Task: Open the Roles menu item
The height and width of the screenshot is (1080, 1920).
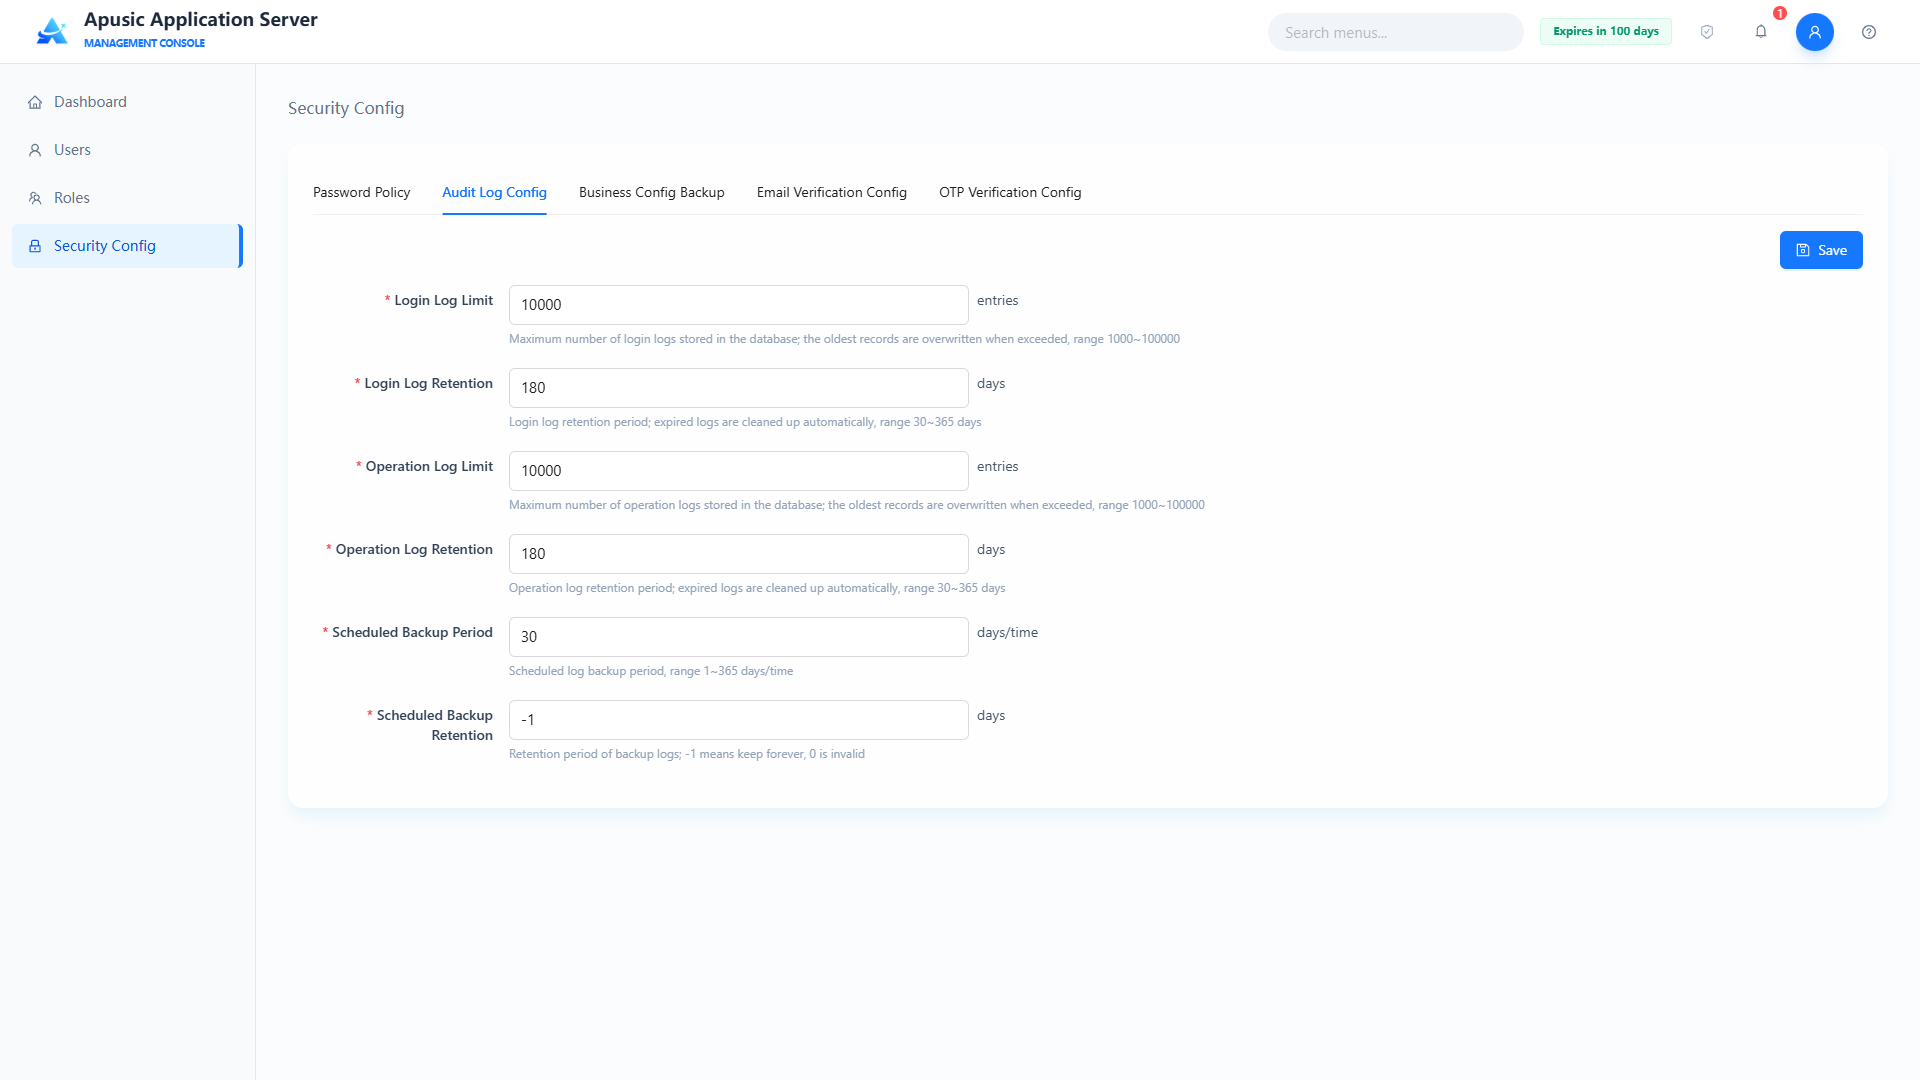Action: pos(127,198)
